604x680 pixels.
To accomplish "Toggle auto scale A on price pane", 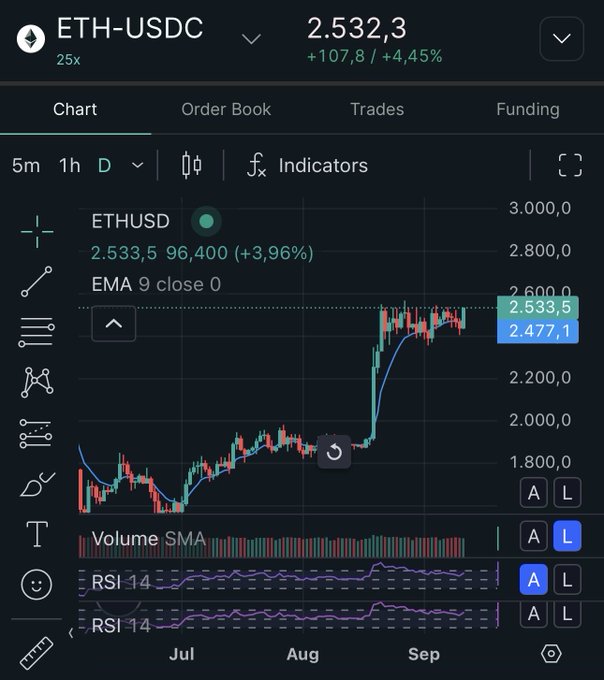I will click(x=533, y=493).
